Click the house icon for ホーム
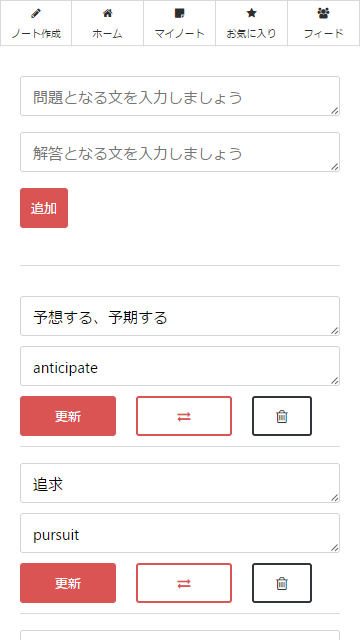The height and width of the screenshot is (640, 360). (107, 13)
